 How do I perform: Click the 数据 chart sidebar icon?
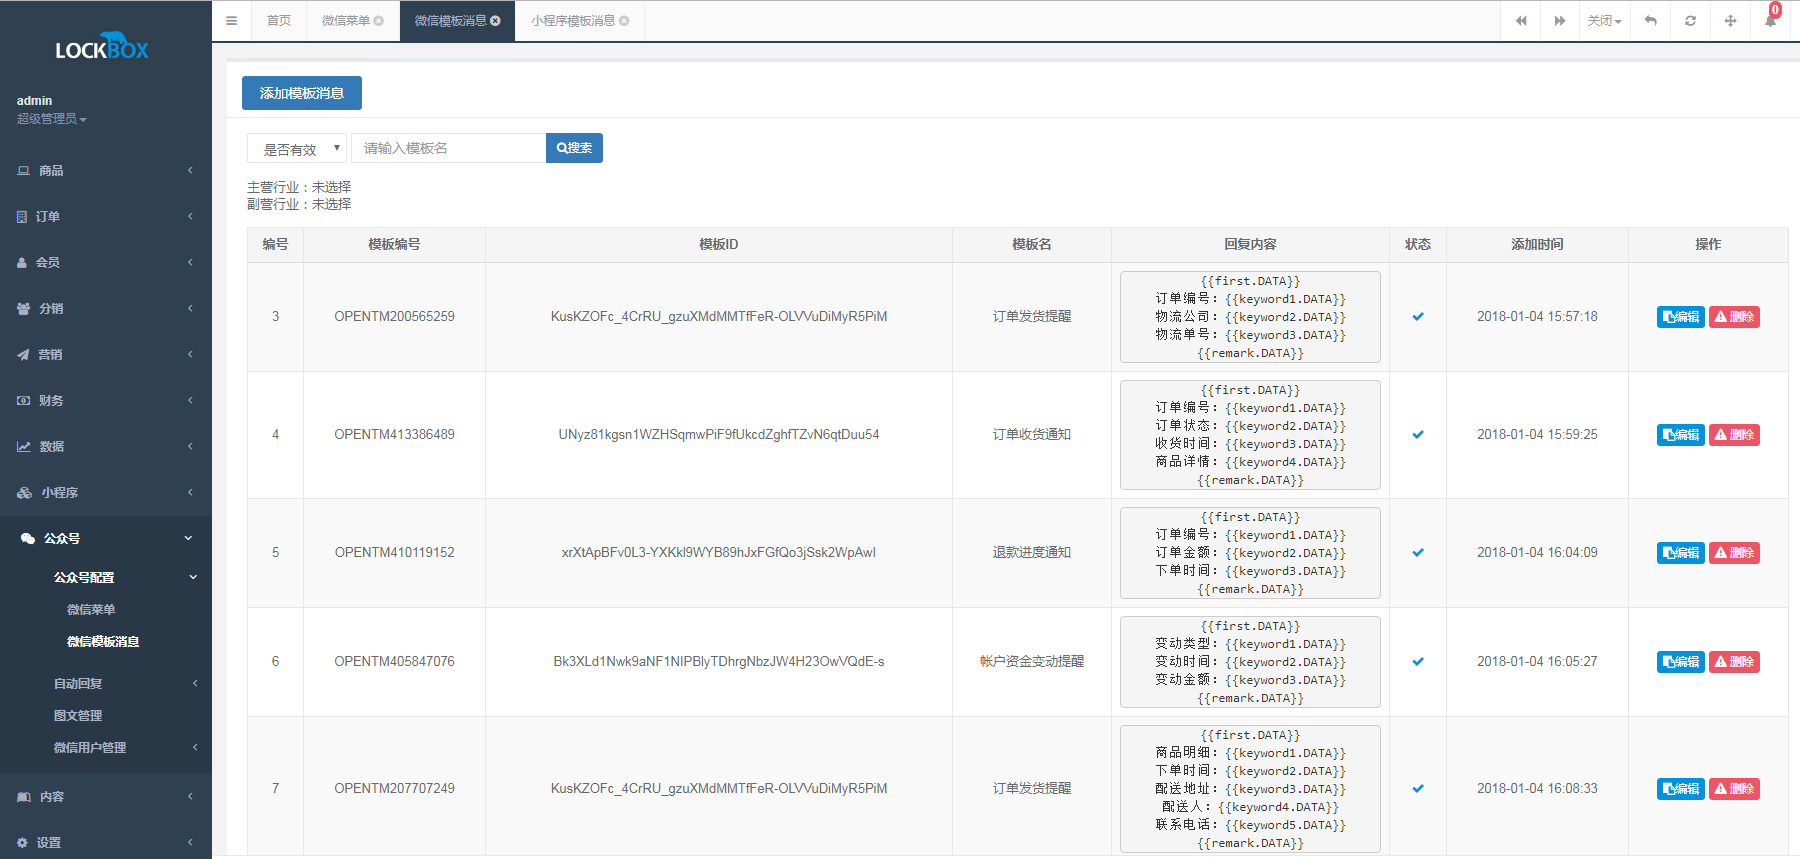pos(23,447)
